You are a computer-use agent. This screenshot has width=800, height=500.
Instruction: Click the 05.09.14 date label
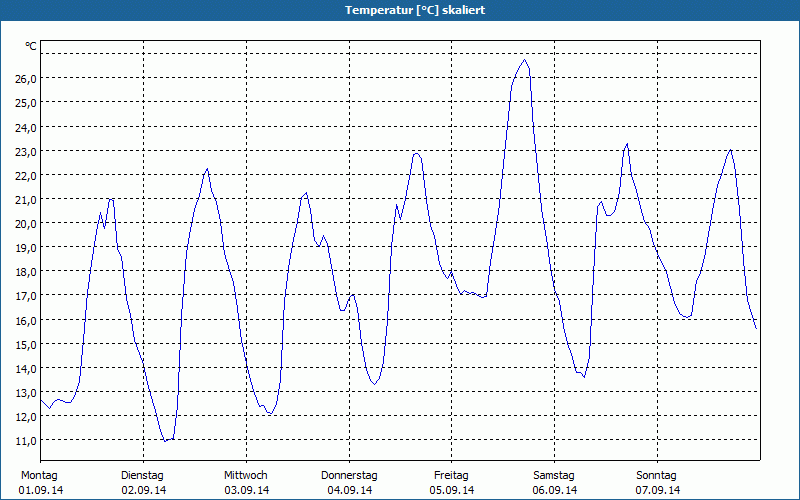(452, 490)
